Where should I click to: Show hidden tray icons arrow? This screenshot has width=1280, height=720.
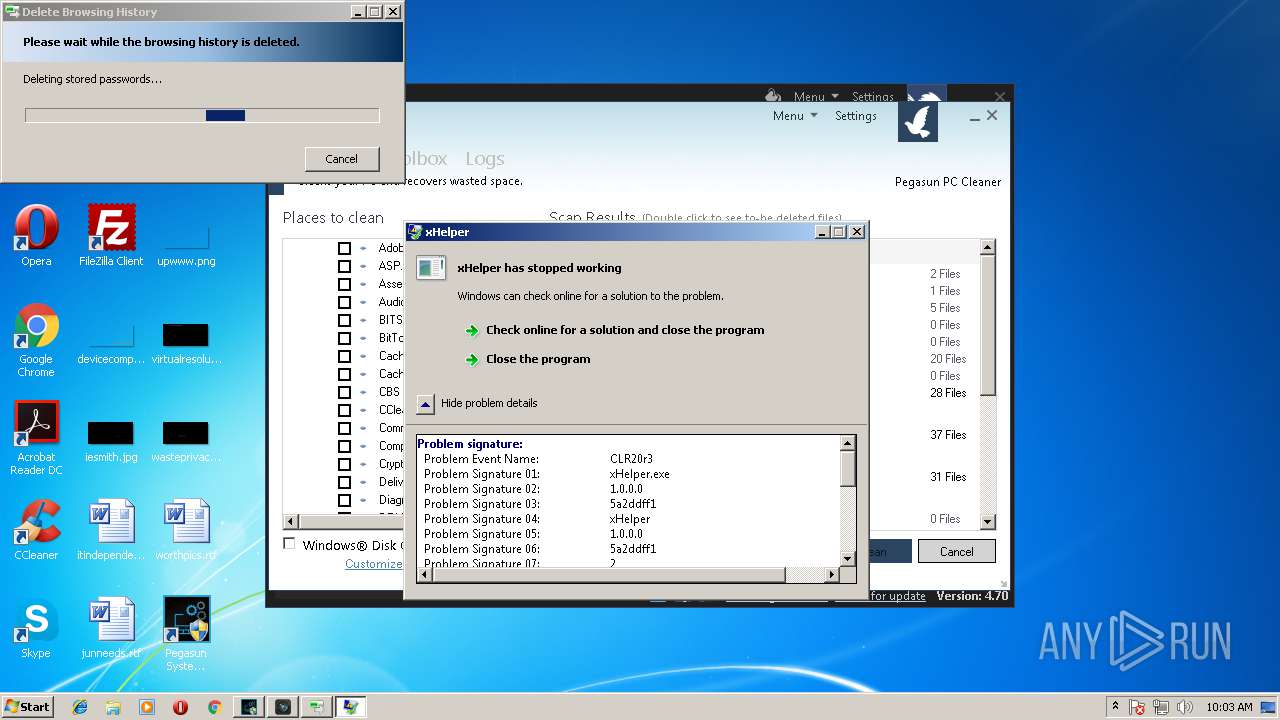click(x=1115, y=707)
